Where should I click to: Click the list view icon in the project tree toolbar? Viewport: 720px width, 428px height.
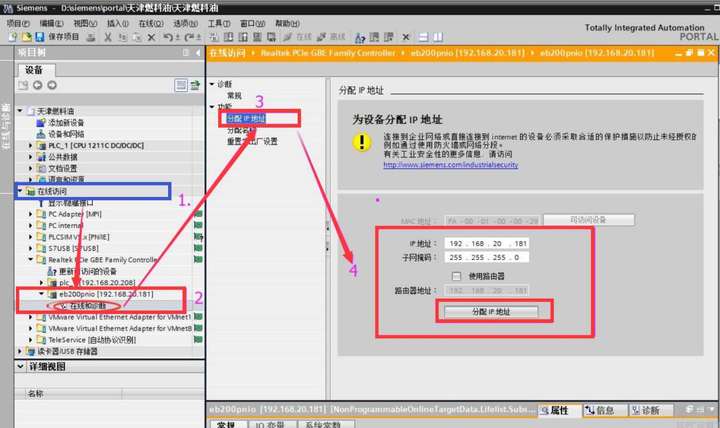(181, 85)
